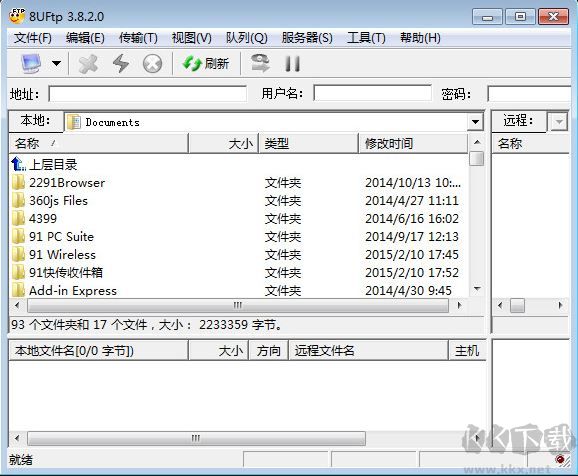Open the 文件(F) menu
The height and width of the screenshot is (476, 578).
(33, 38)
